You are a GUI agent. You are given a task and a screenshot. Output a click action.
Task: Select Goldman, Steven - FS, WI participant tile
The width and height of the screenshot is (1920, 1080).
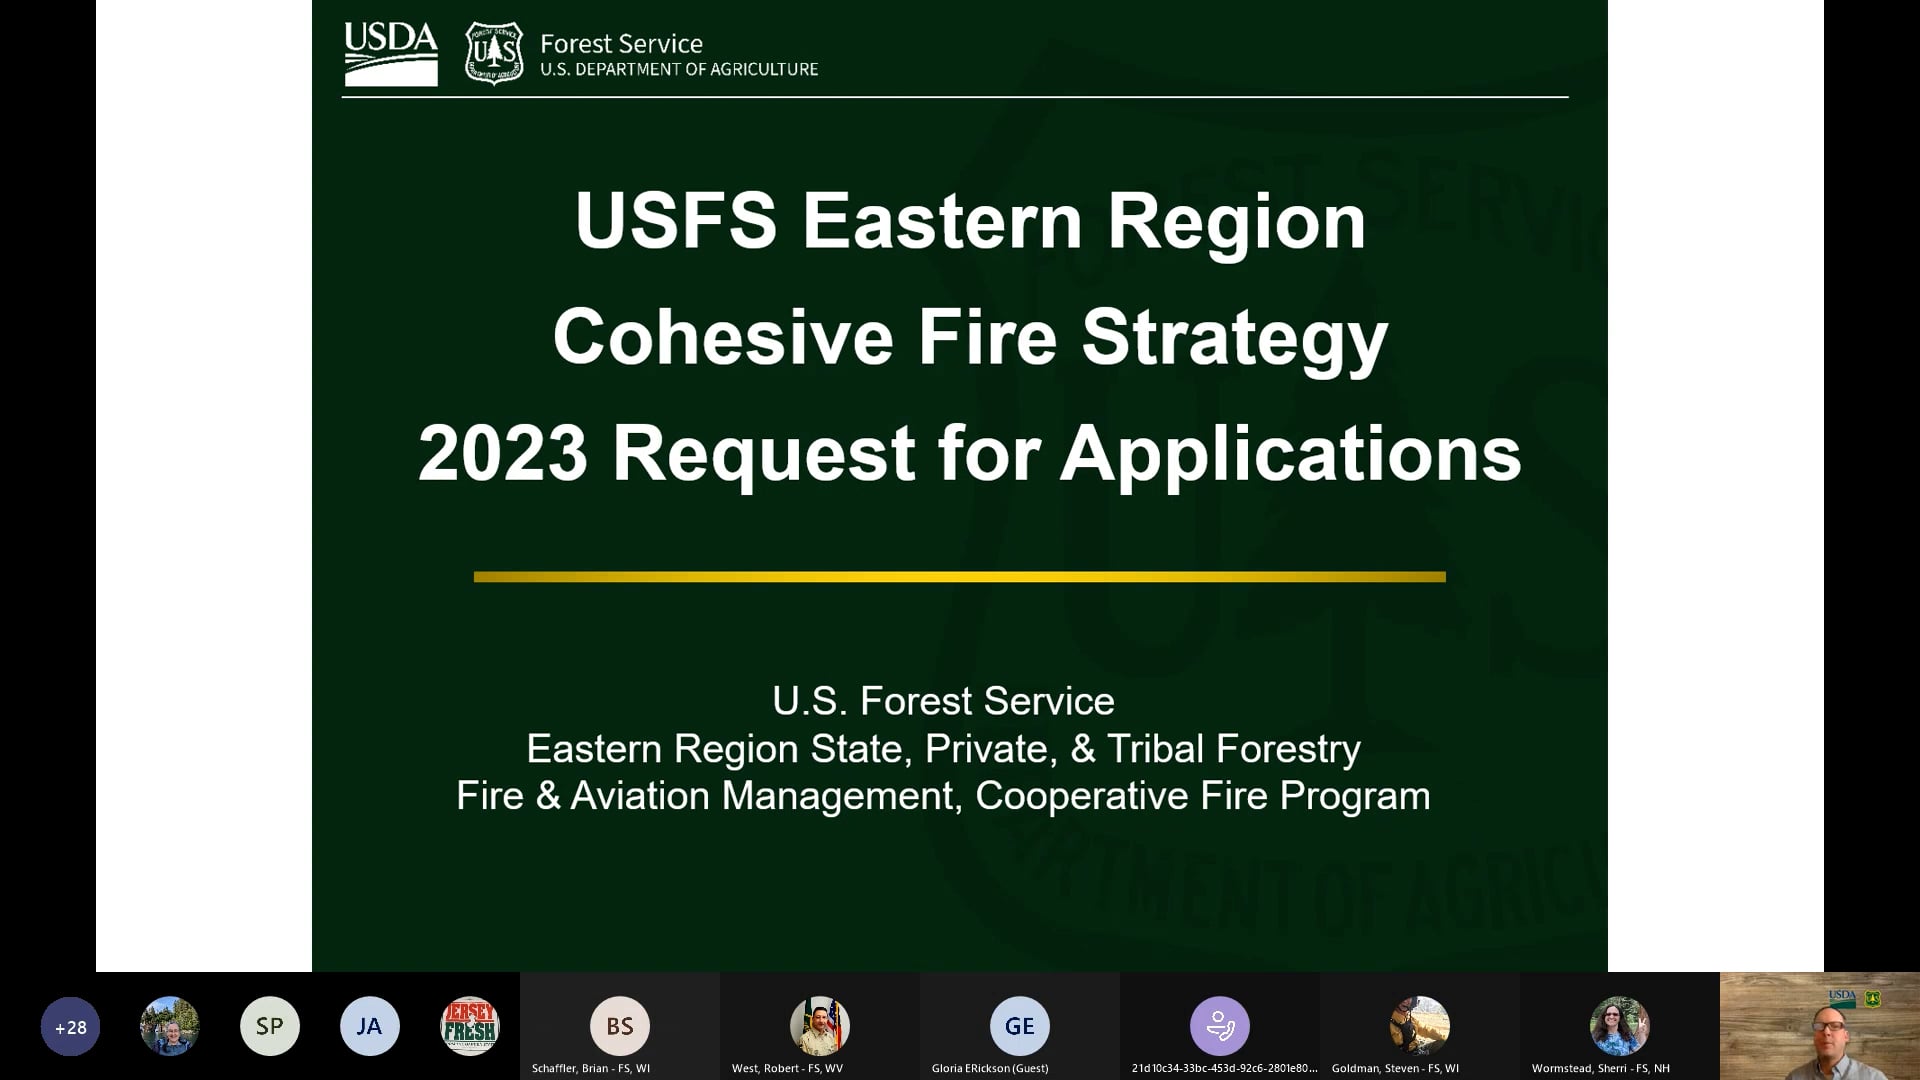click(x=1419, y=1025)
